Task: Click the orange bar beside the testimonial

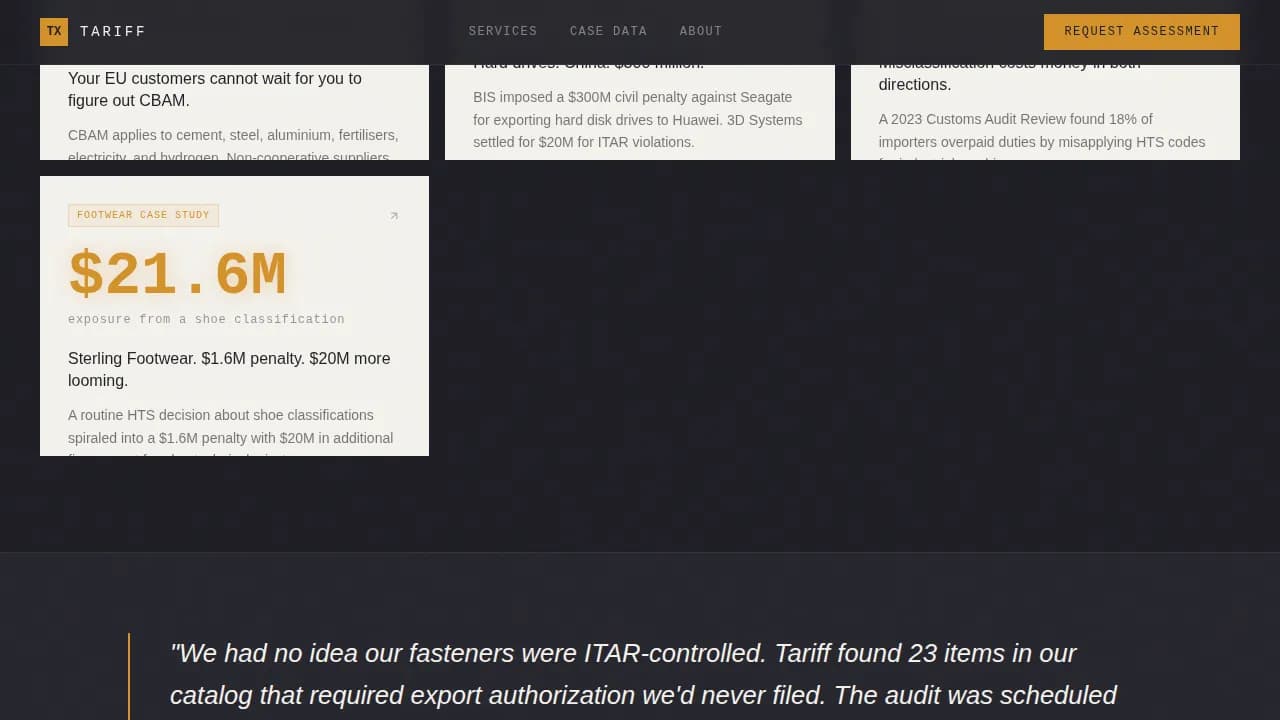Action: click(129, 676)
